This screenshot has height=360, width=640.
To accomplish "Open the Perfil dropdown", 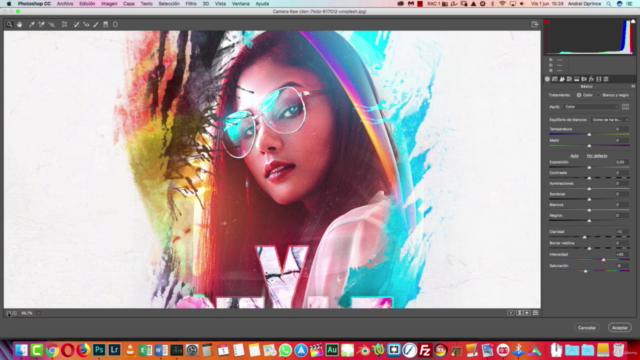I will coord(591,107).
